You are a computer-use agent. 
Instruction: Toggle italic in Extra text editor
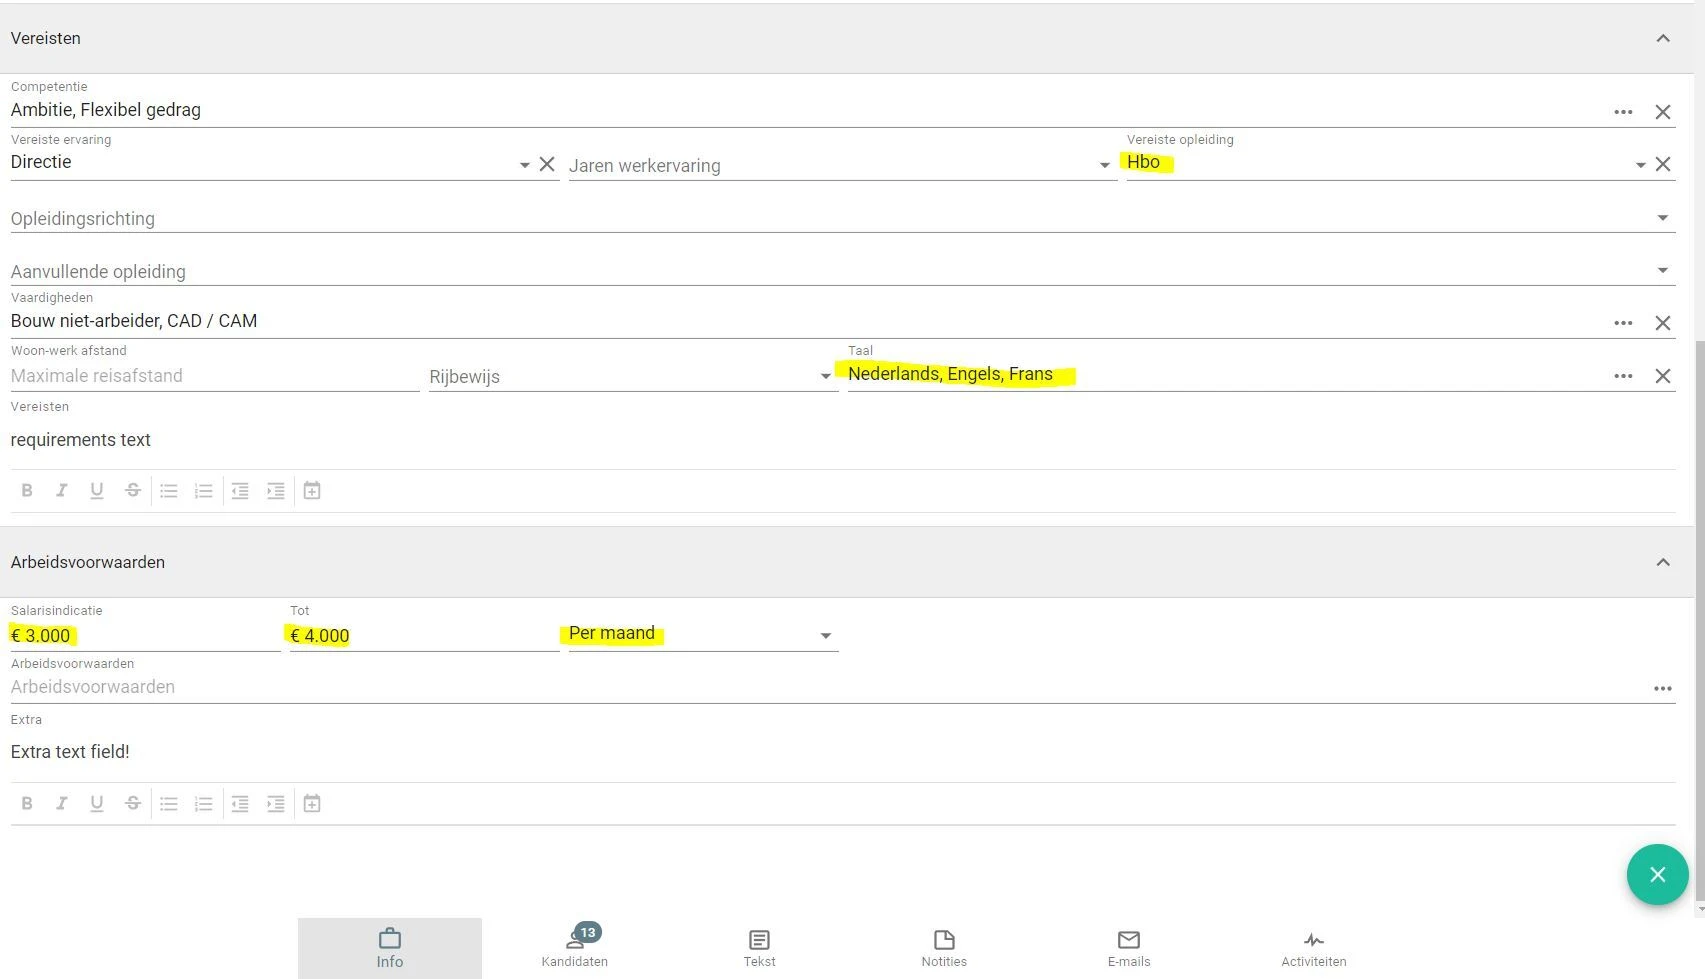(x=62, y=803)
